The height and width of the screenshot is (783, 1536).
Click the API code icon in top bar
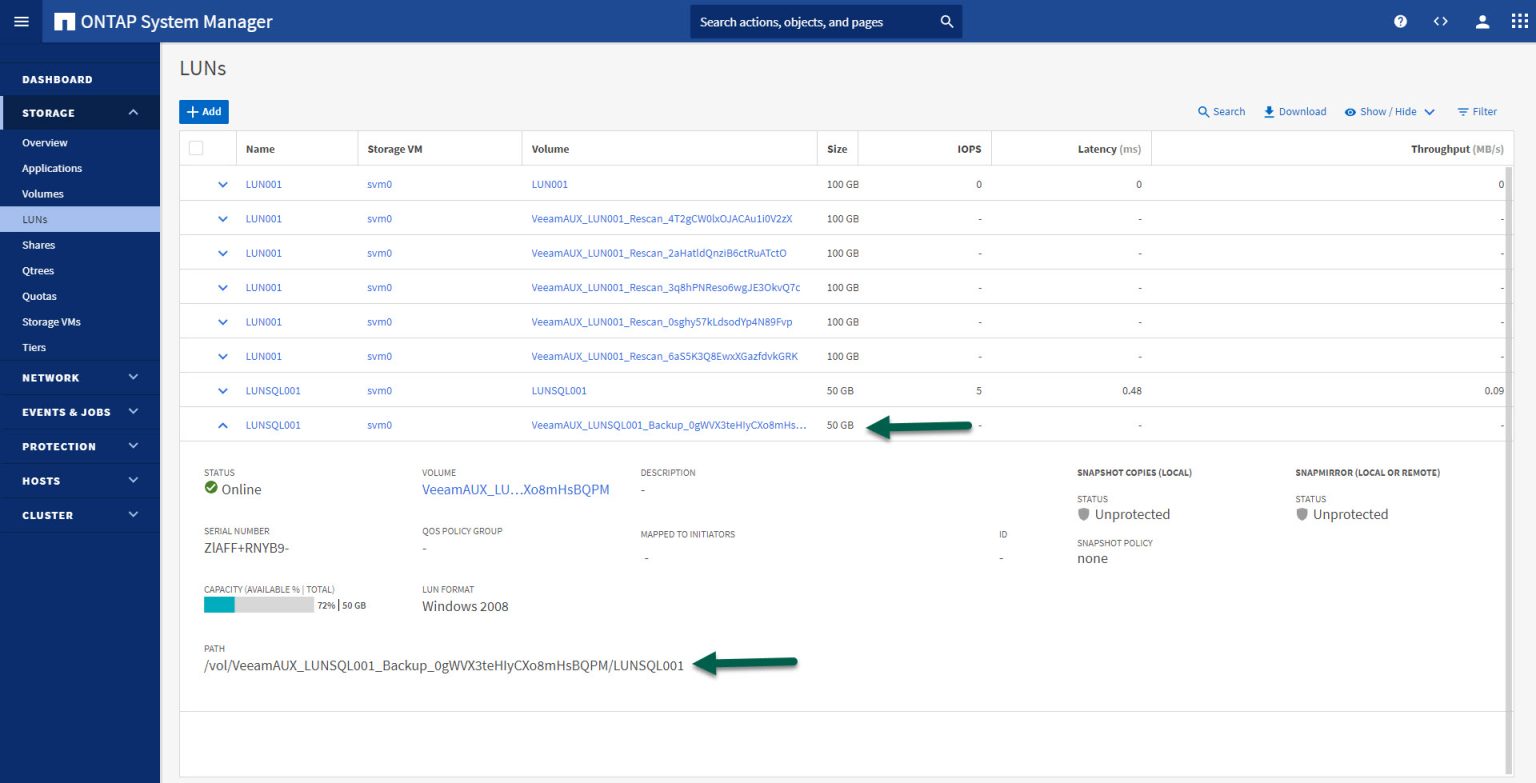click(x=1440, y=20)
